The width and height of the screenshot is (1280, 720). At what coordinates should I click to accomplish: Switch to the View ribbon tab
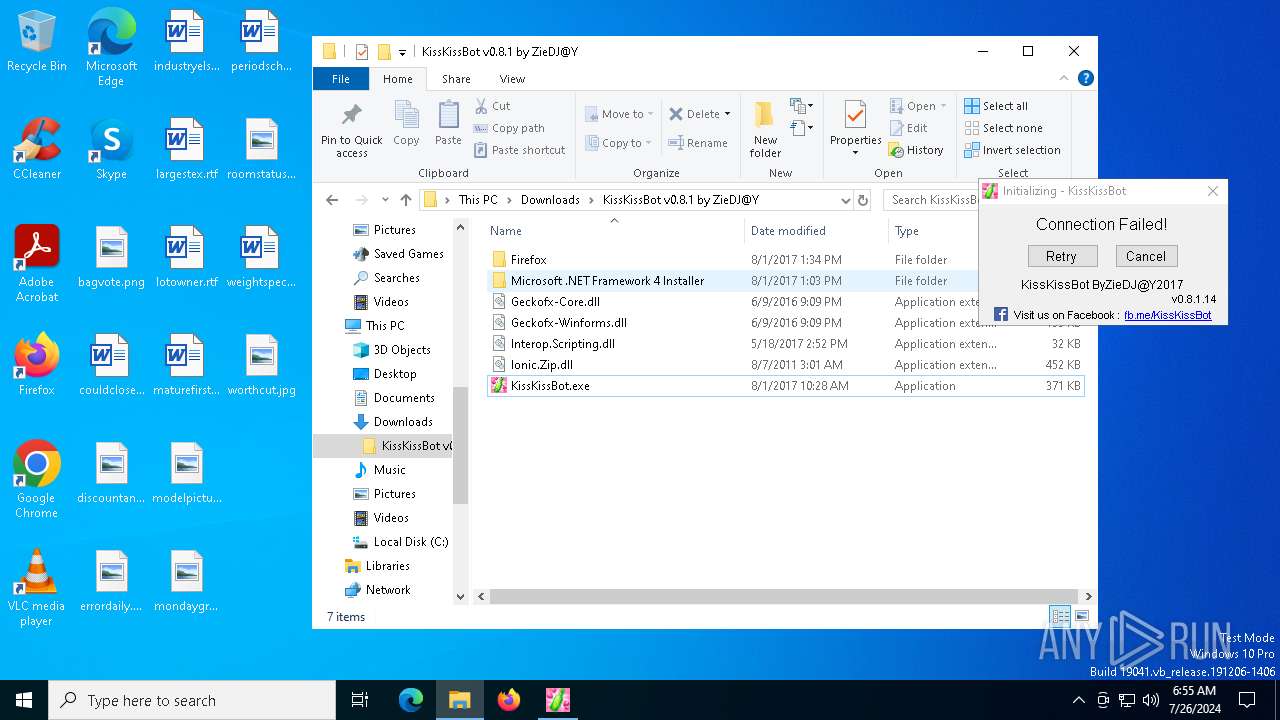pos(512,79)
